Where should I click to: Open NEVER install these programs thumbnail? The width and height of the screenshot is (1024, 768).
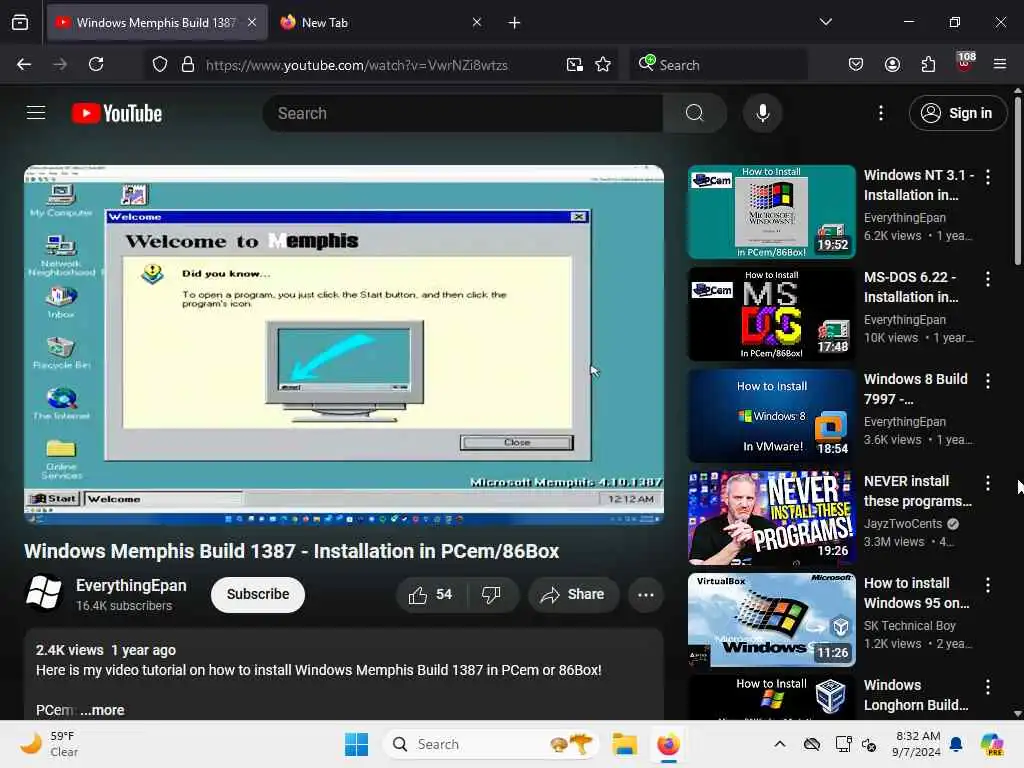[771, 518]
